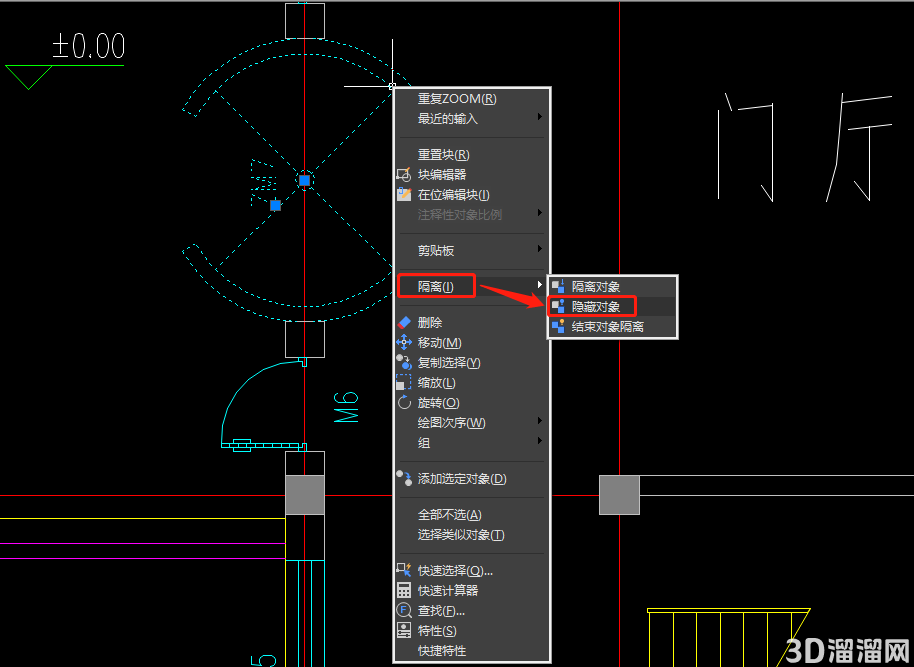Viewport: 914px width, 667px height.
Task: Click the blue center grip on door block
Action: tap(304, 180)
